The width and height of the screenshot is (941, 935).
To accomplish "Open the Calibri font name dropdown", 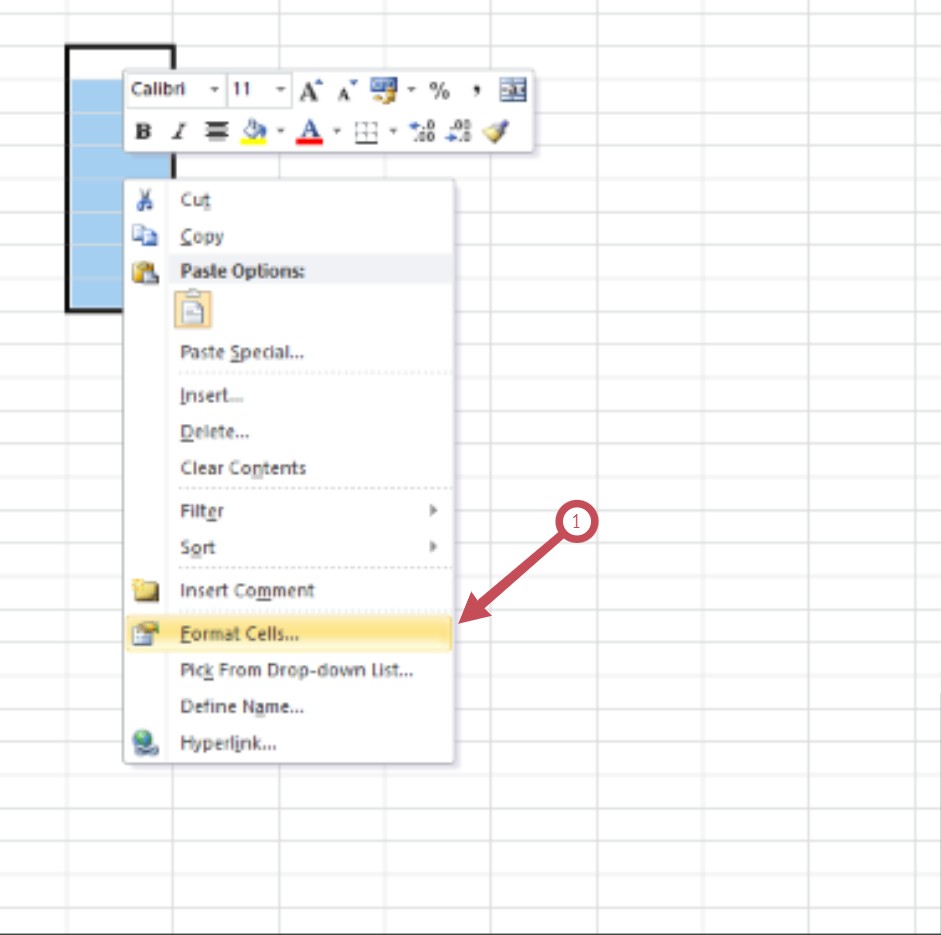I will click(x=214, y=91).
